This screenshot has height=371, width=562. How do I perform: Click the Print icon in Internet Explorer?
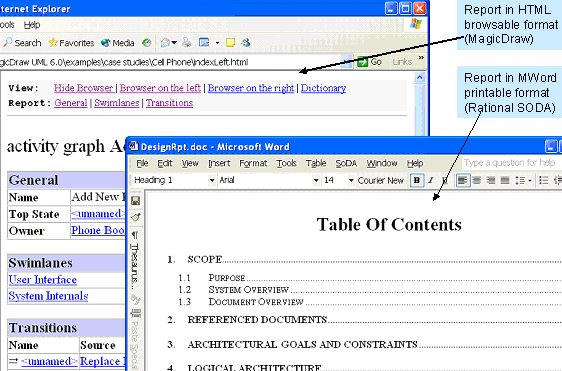186,43
